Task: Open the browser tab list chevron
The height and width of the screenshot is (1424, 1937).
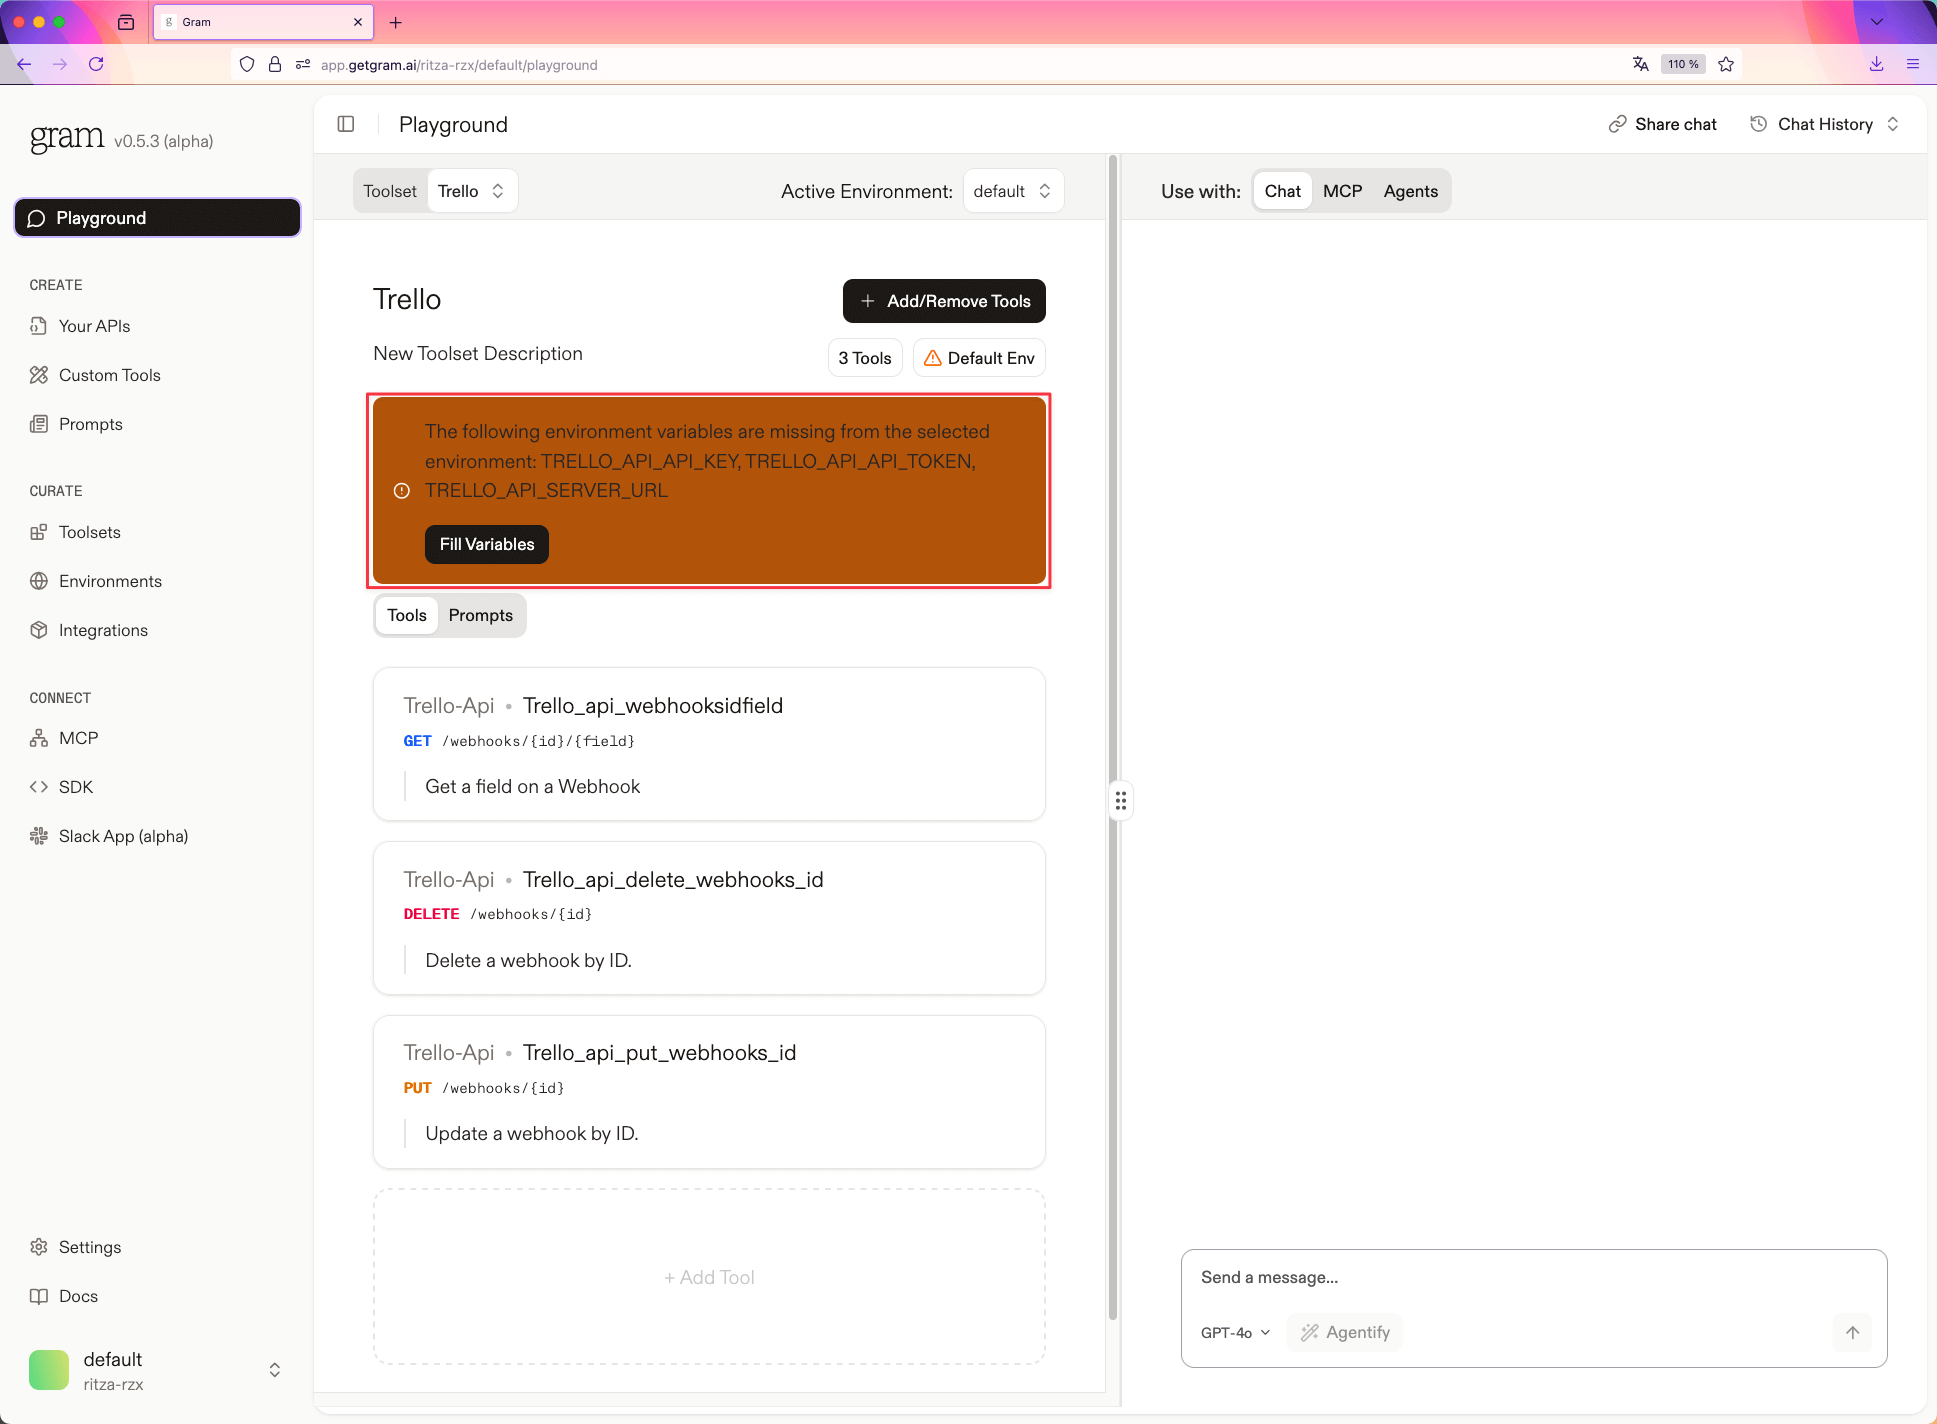Action: tap(1876, 22)
